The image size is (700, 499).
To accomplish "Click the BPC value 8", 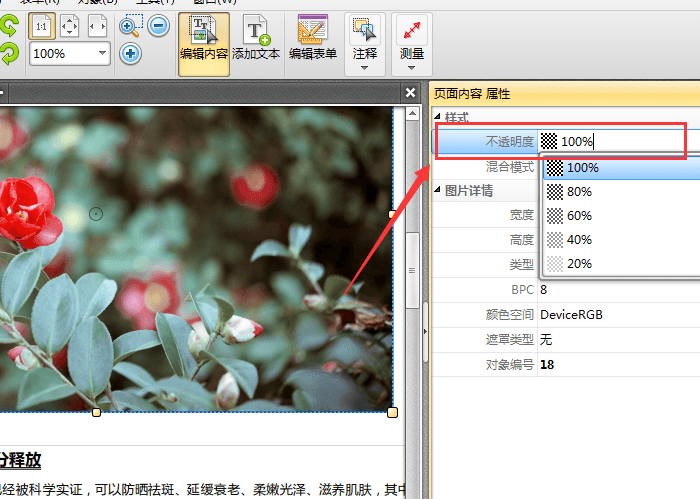I will tap(543, 290).
